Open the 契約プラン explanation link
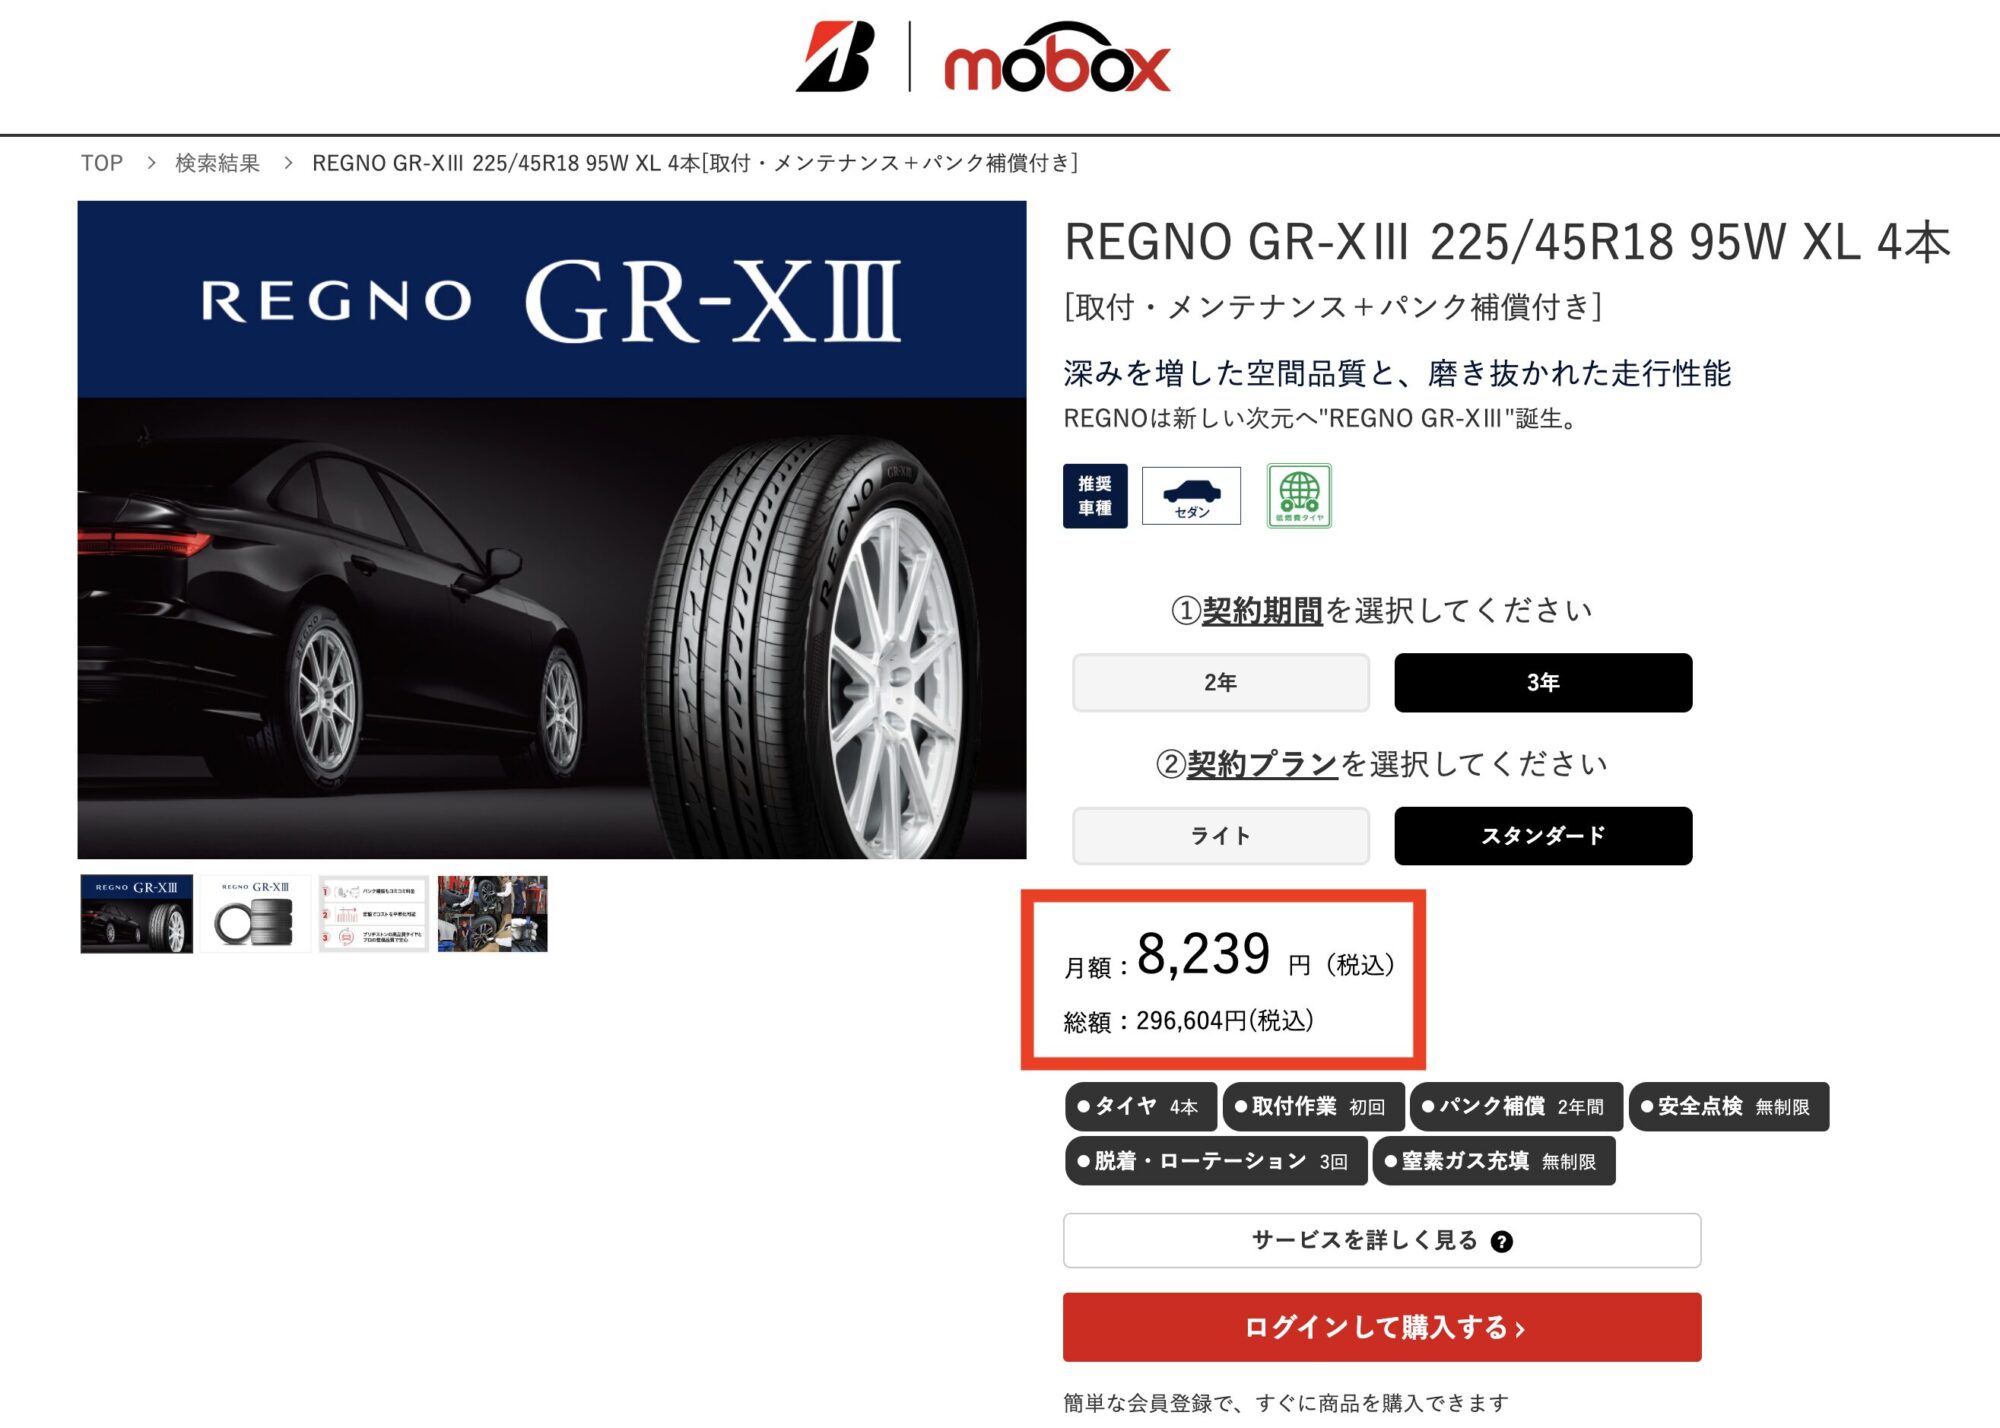Image resolution: width=2000 pixels, height=1428 pixels. tap(1262, 764)
